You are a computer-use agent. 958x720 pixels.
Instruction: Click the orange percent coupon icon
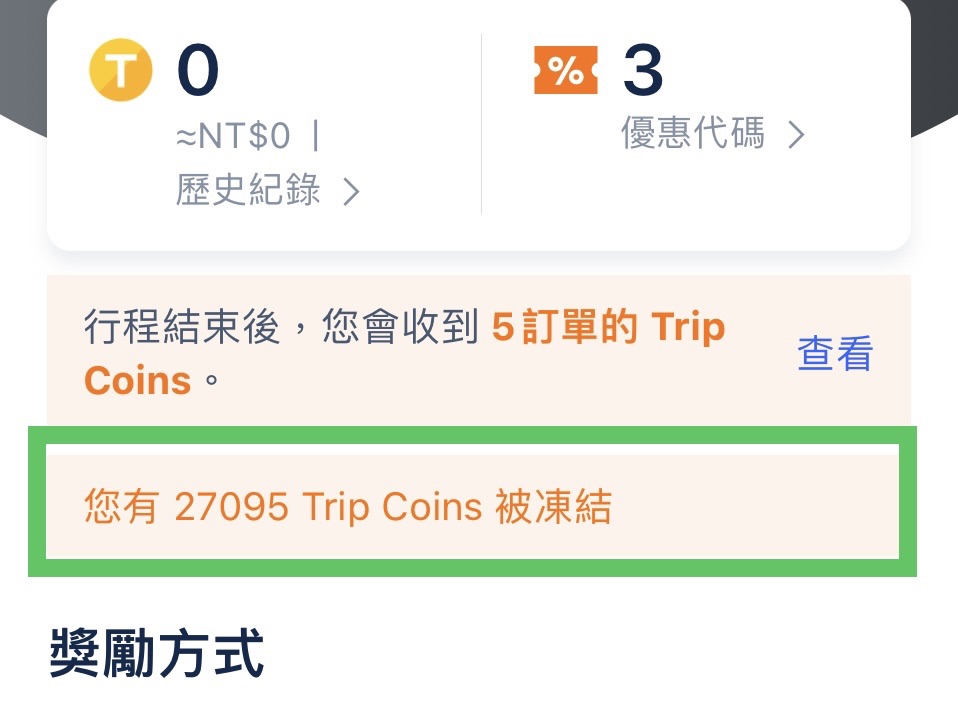(565, 70)
